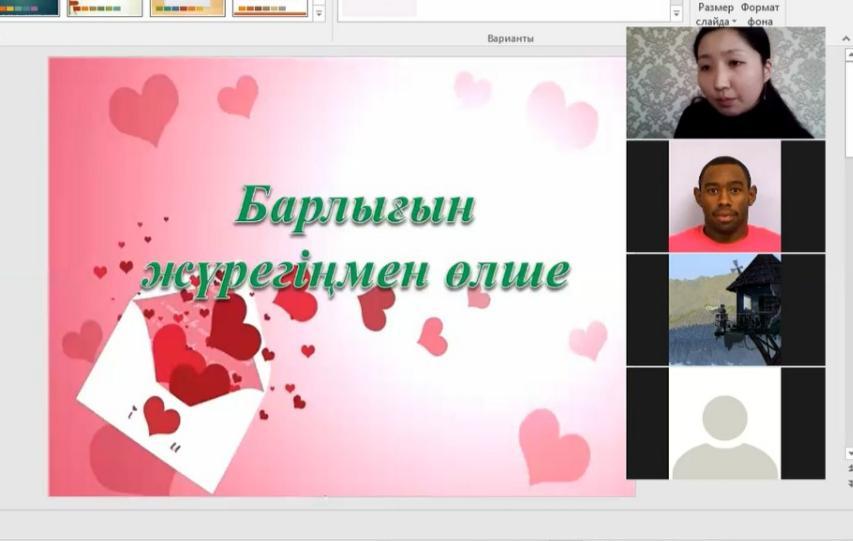Pick the fourth theme with orange bottom stripe
The height and width of the screenshot is (541, 853).
[x=269, y=8]
